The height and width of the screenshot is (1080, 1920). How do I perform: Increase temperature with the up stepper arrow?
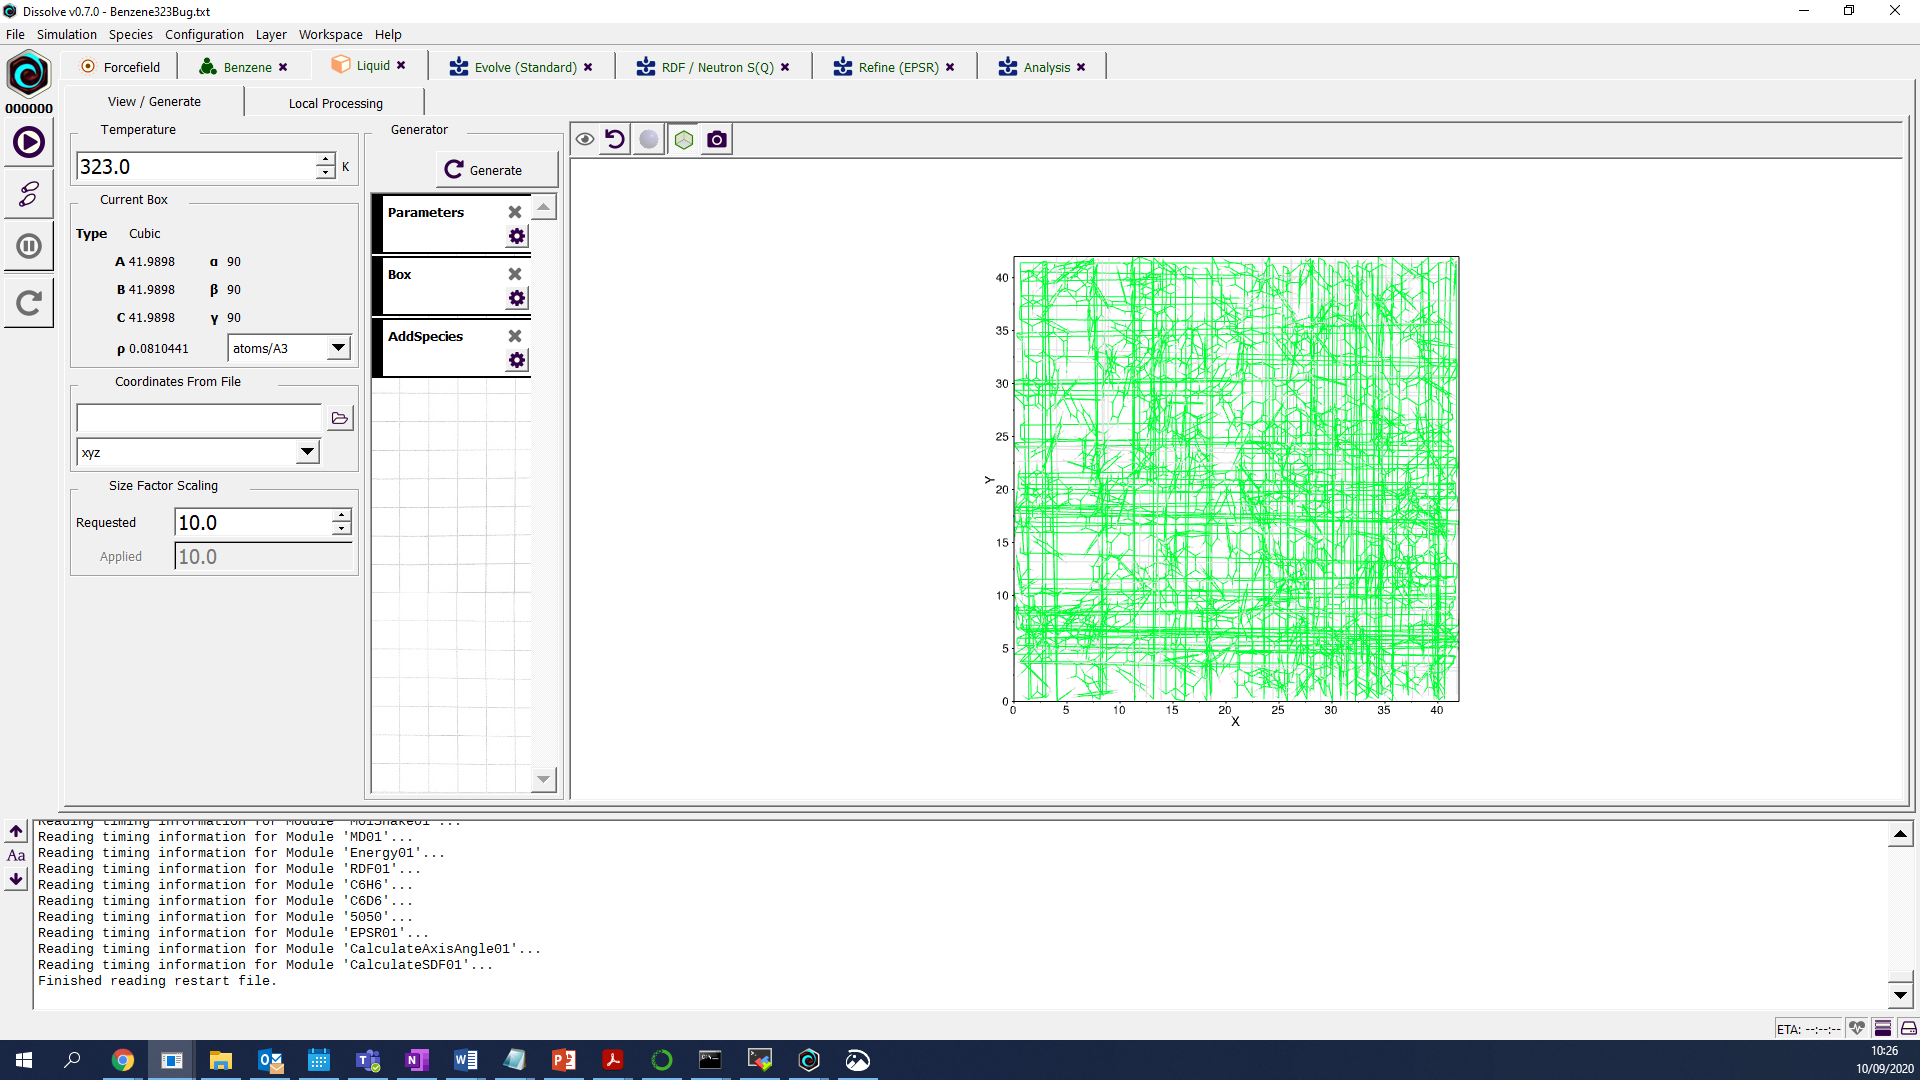point(325,160)
